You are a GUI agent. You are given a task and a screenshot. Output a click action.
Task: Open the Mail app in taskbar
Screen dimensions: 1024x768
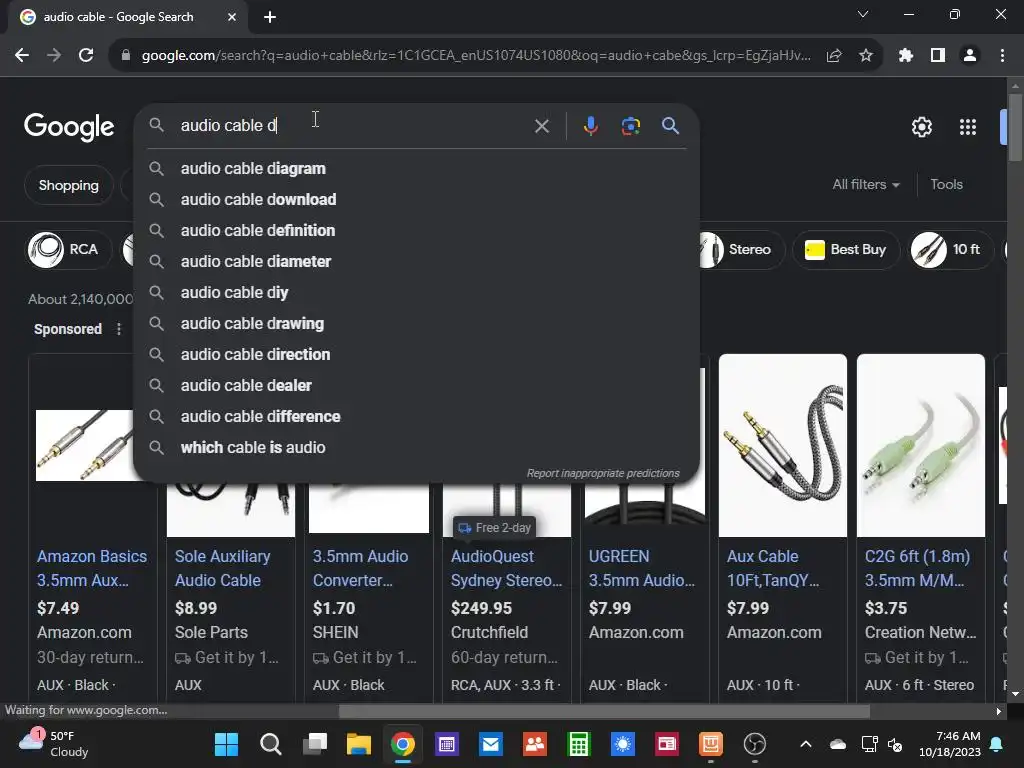[490, 744]
